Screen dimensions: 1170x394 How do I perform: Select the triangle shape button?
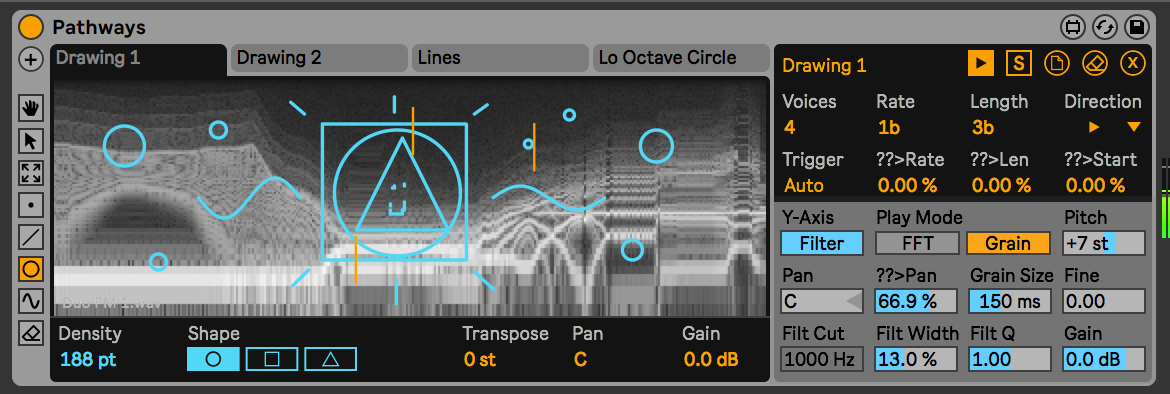331,359
